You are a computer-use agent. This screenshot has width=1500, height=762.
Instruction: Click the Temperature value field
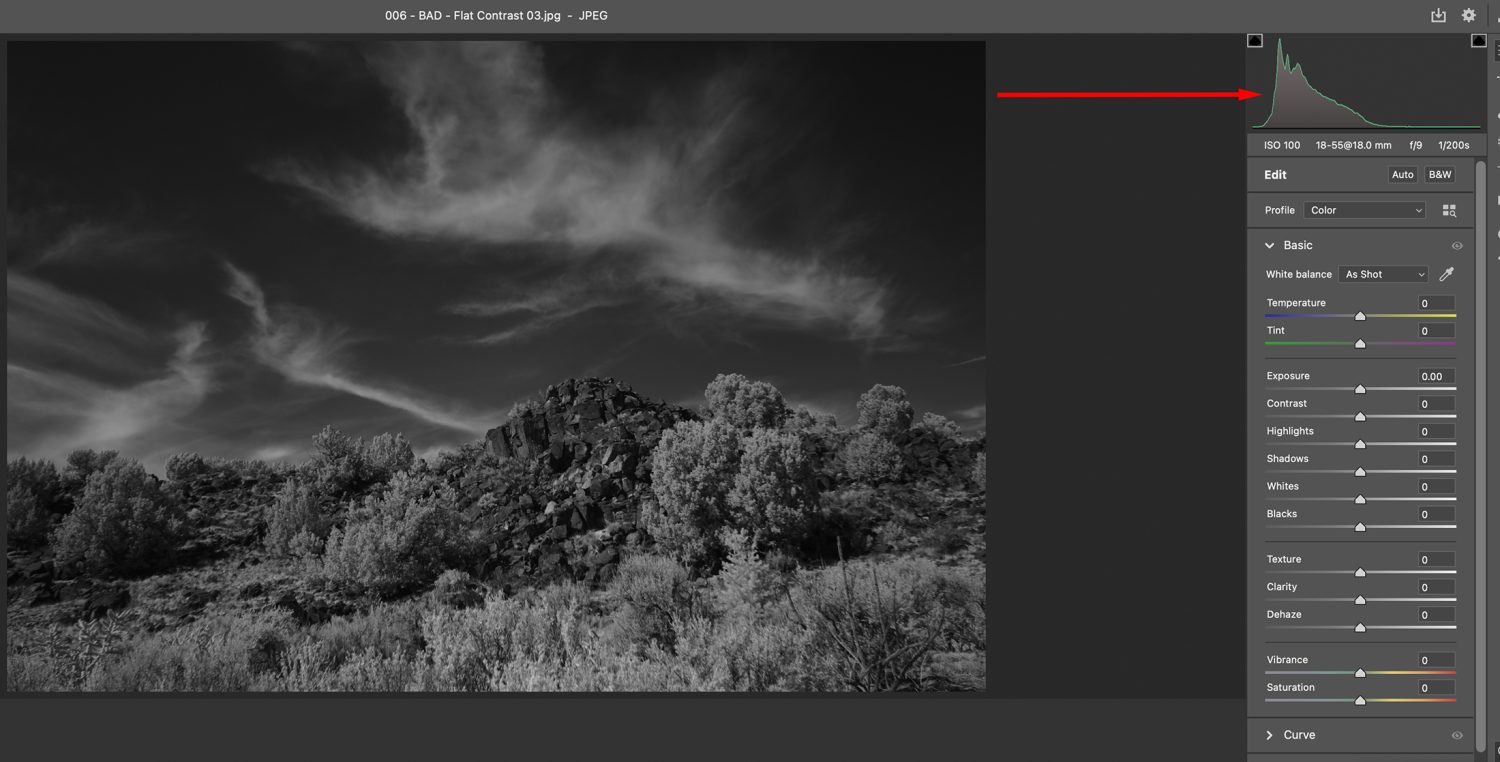1436,303
